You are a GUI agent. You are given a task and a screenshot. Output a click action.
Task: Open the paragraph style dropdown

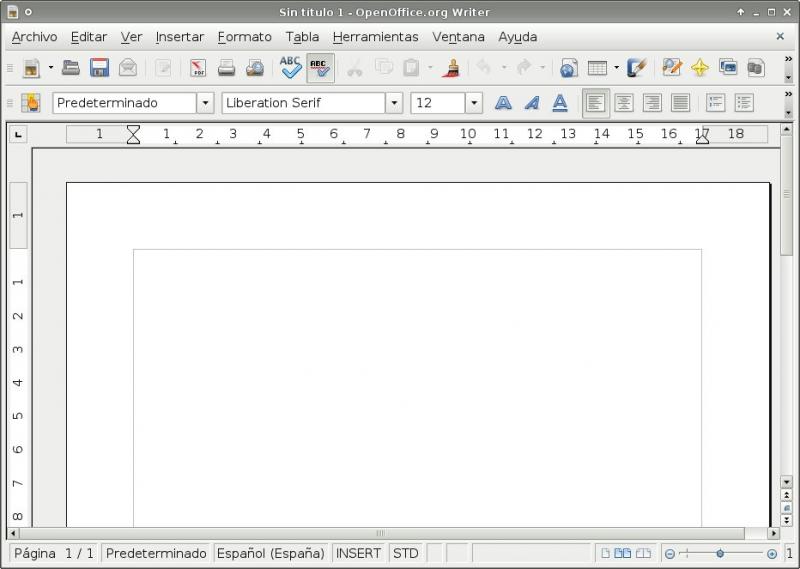[205, 103]
